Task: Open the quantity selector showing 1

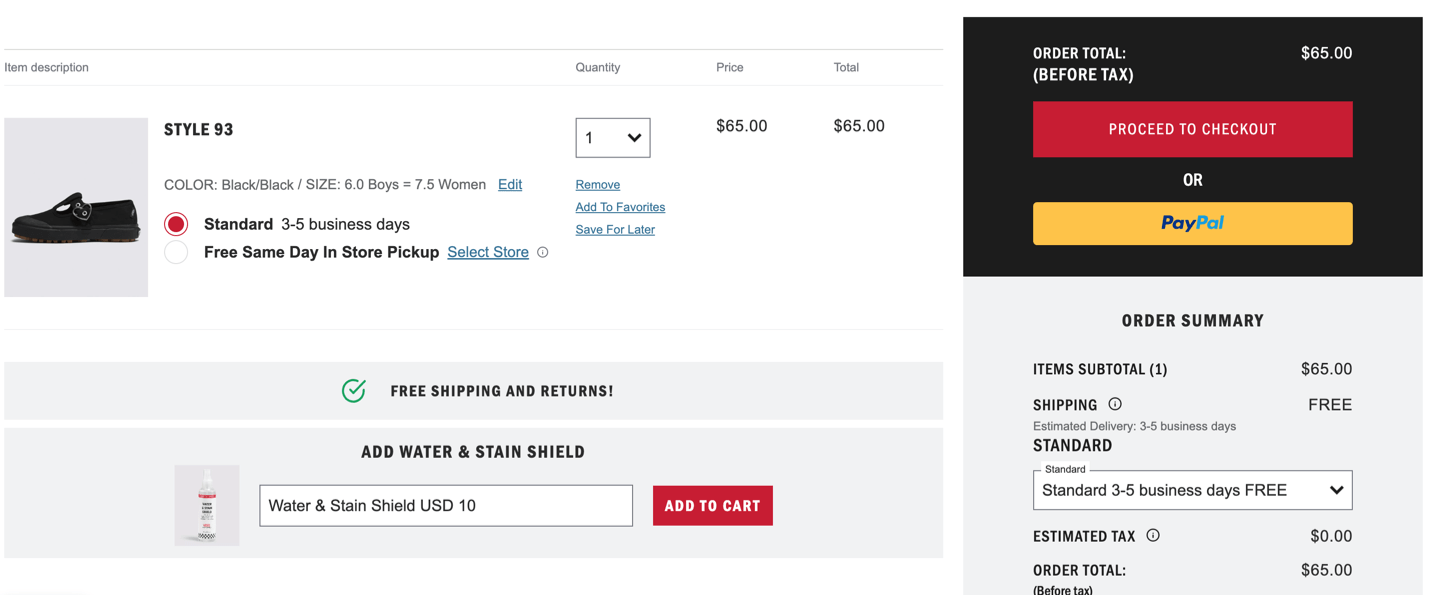Action: [x=613, y=138]
